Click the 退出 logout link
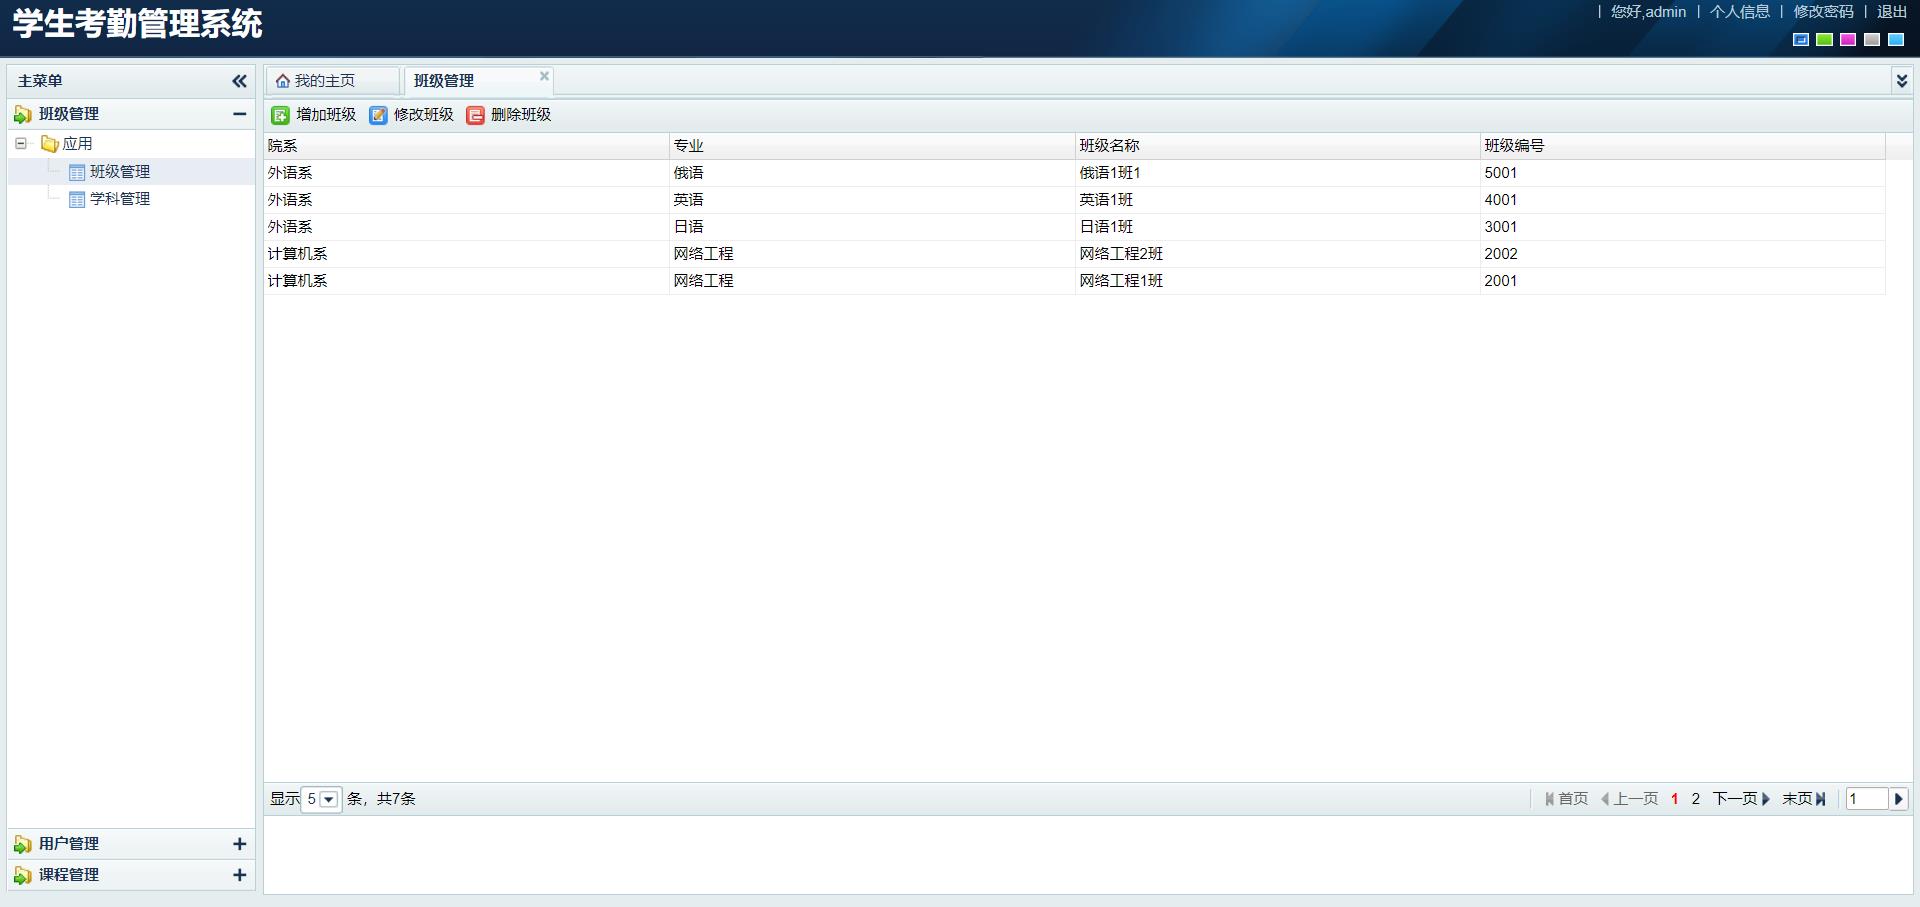 pyautogui.click(x=1892, y=12)
